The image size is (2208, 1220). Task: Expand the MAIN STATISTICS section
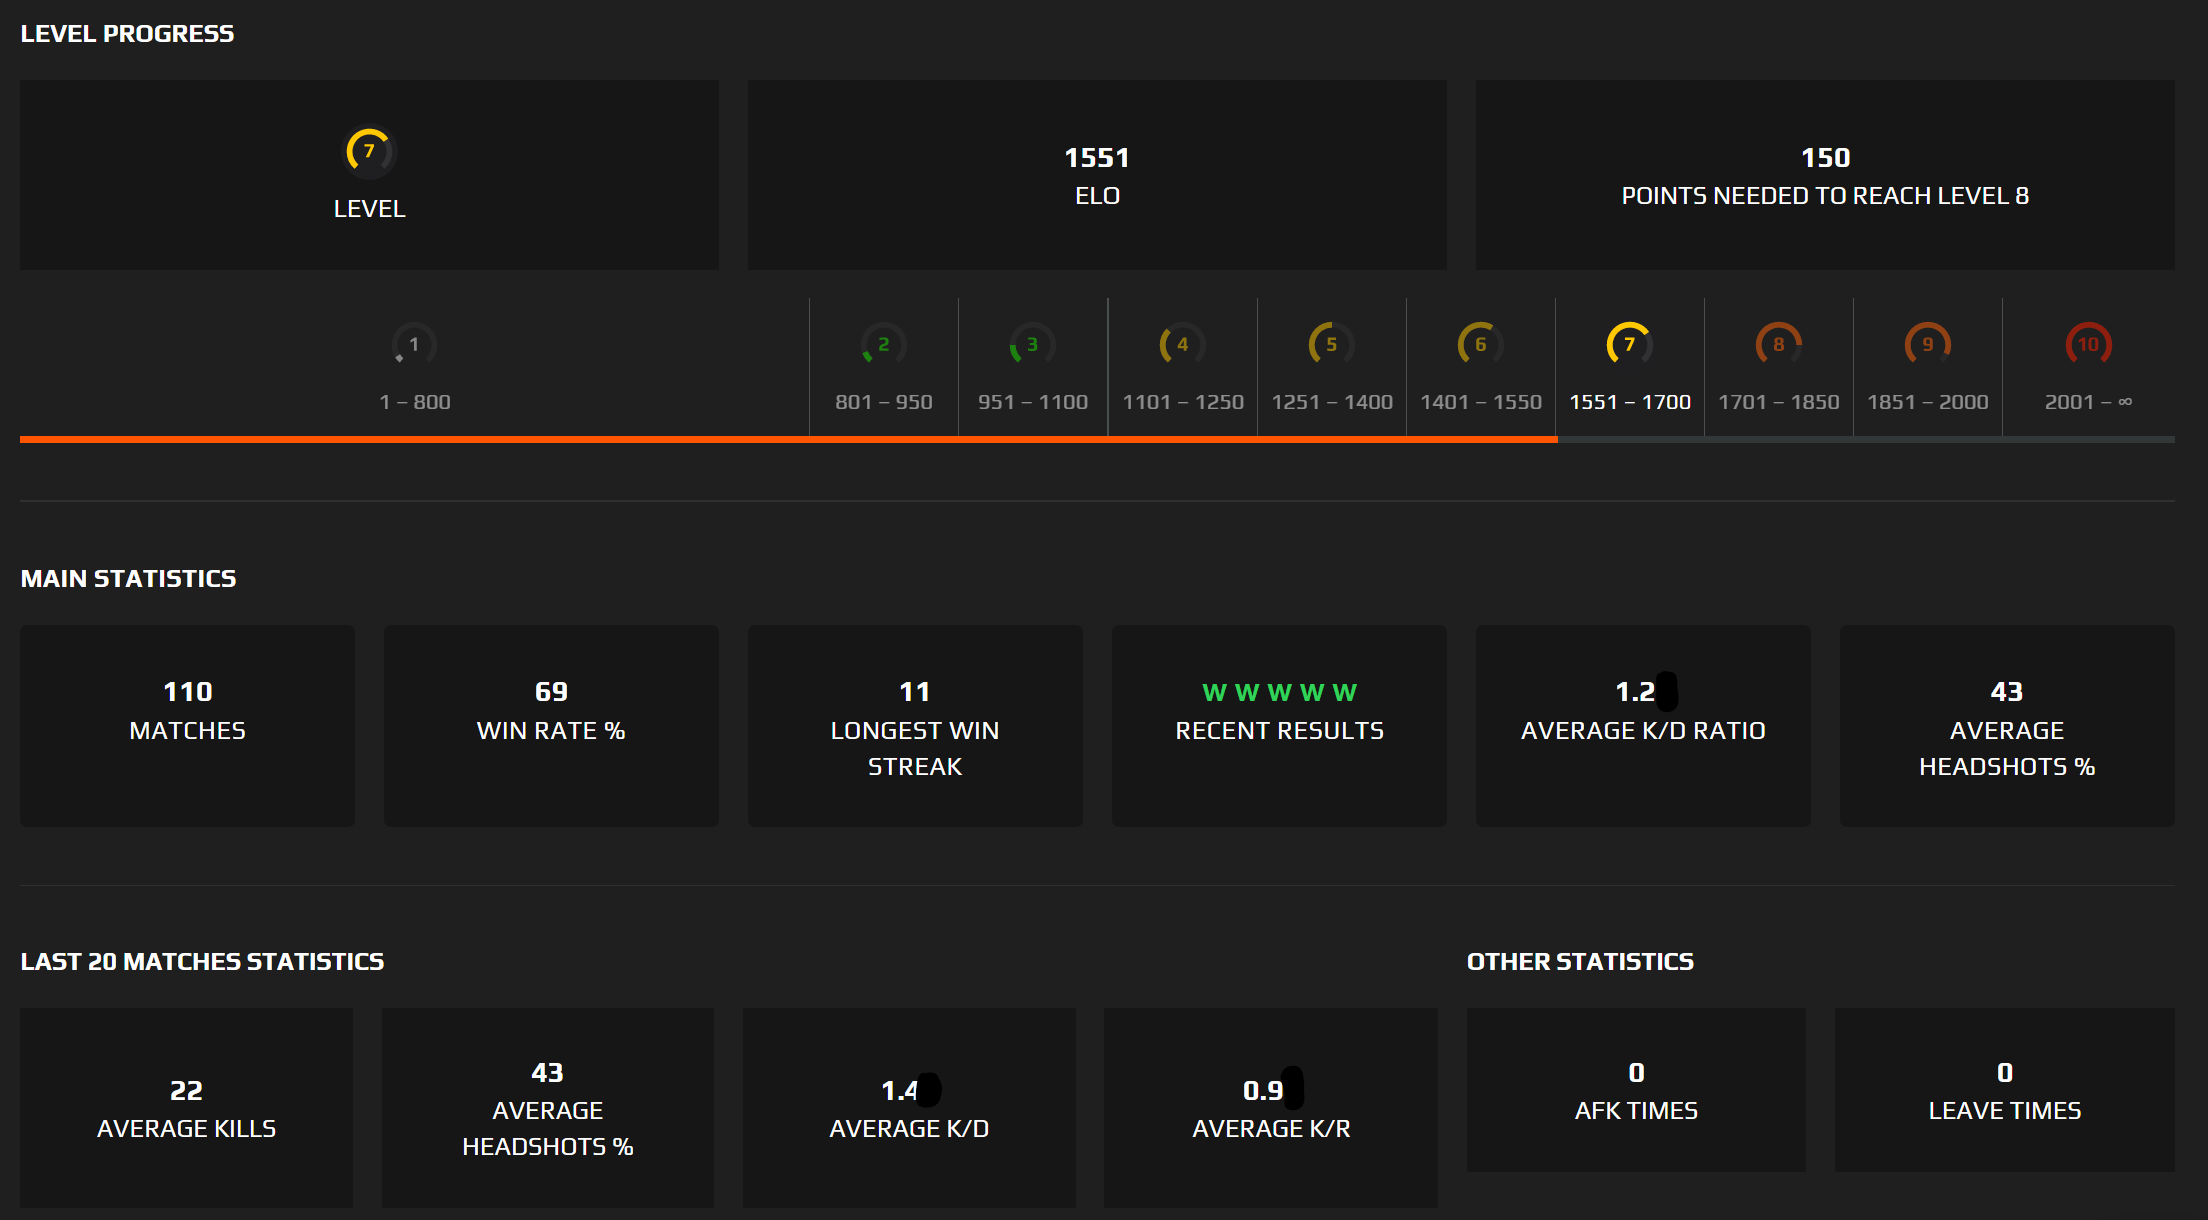coord(128,578)
